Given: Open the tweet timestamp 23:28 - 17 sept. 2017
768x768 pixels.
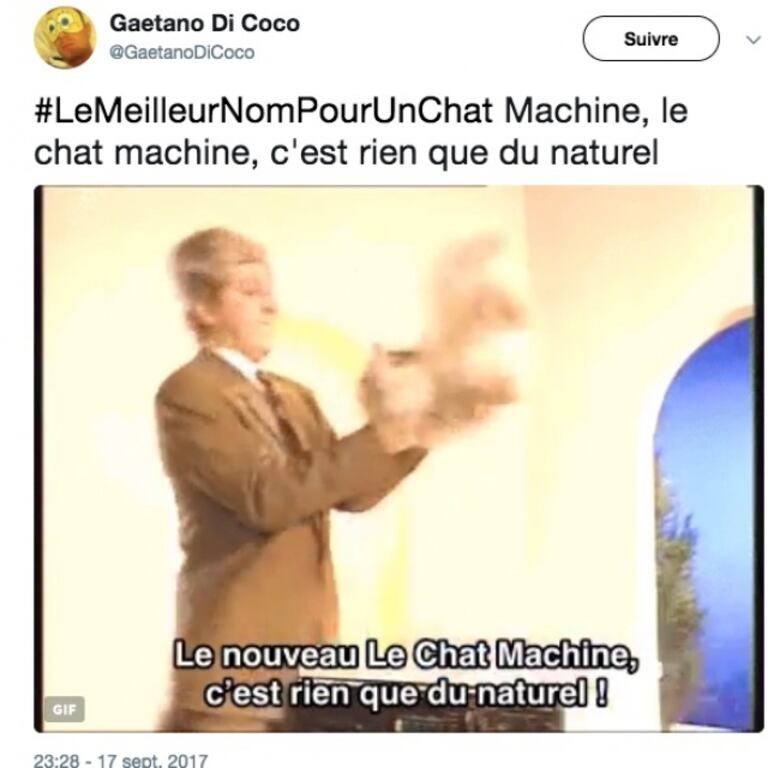Looking at the screenshot, I should coord(120,760).
